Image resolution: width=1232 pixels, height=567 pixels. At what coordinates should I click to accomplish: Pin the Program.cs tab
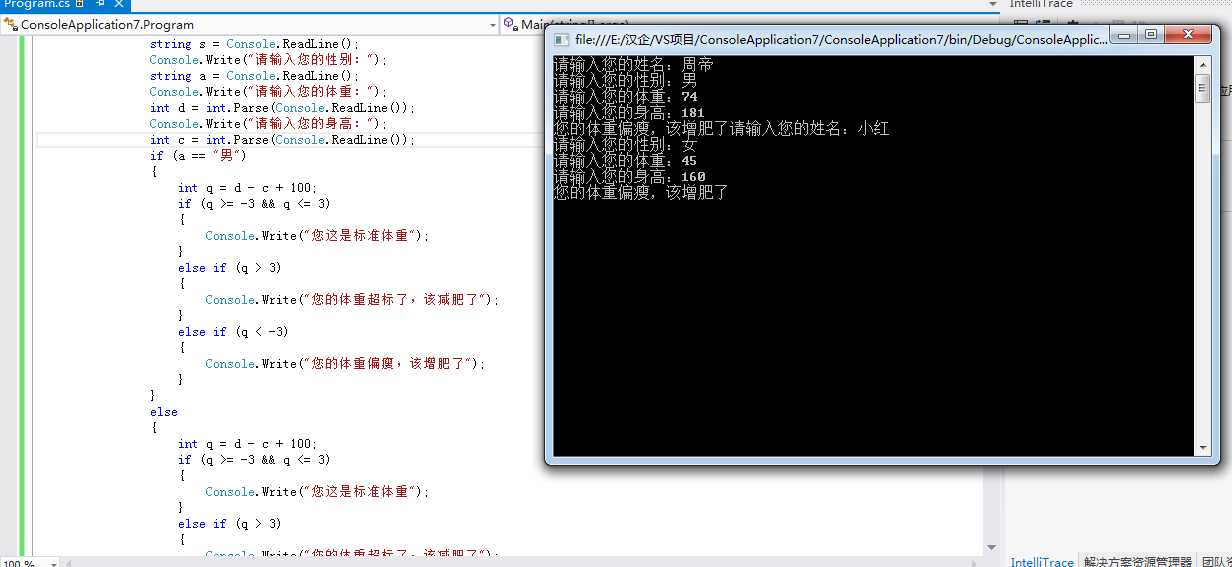(x=98, y=4)
